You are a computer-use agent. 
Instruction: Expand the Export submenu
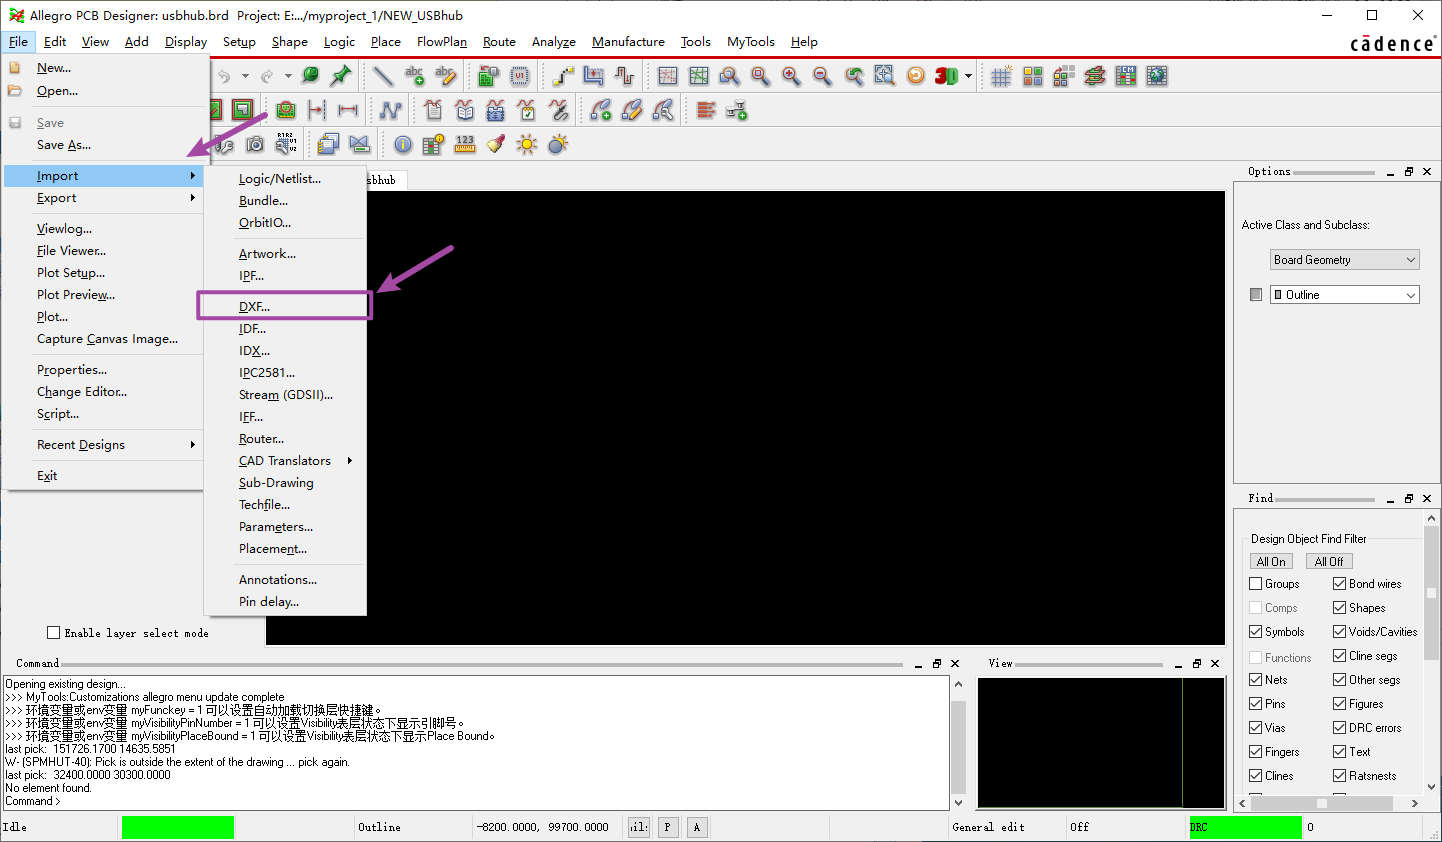[104, 198]
